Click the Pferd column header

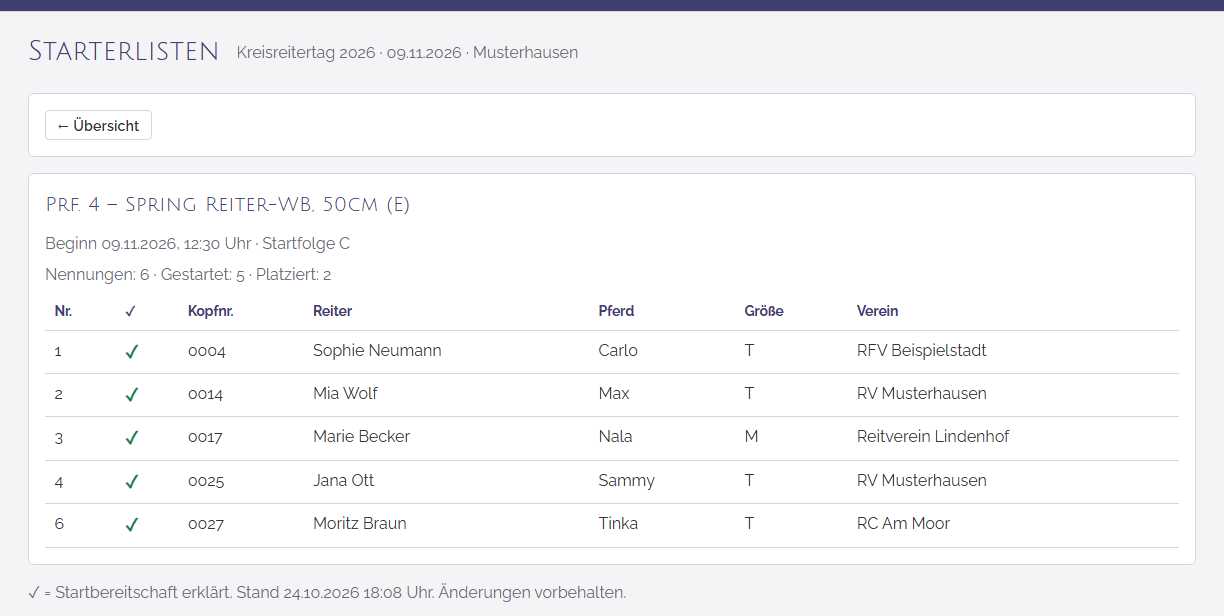point(616,311)
